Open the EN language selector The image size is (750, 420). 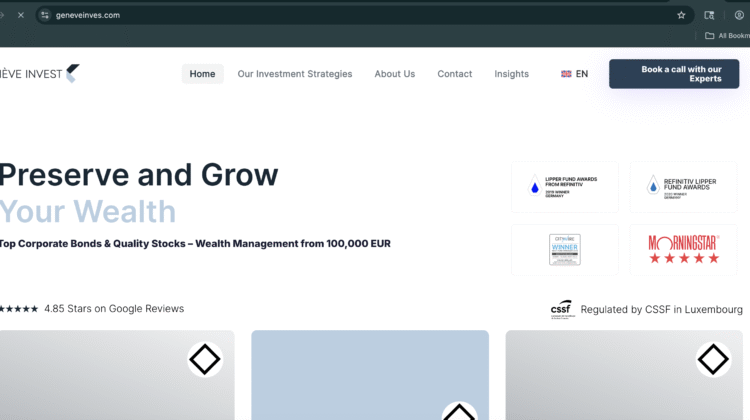(x=574, y=74)
